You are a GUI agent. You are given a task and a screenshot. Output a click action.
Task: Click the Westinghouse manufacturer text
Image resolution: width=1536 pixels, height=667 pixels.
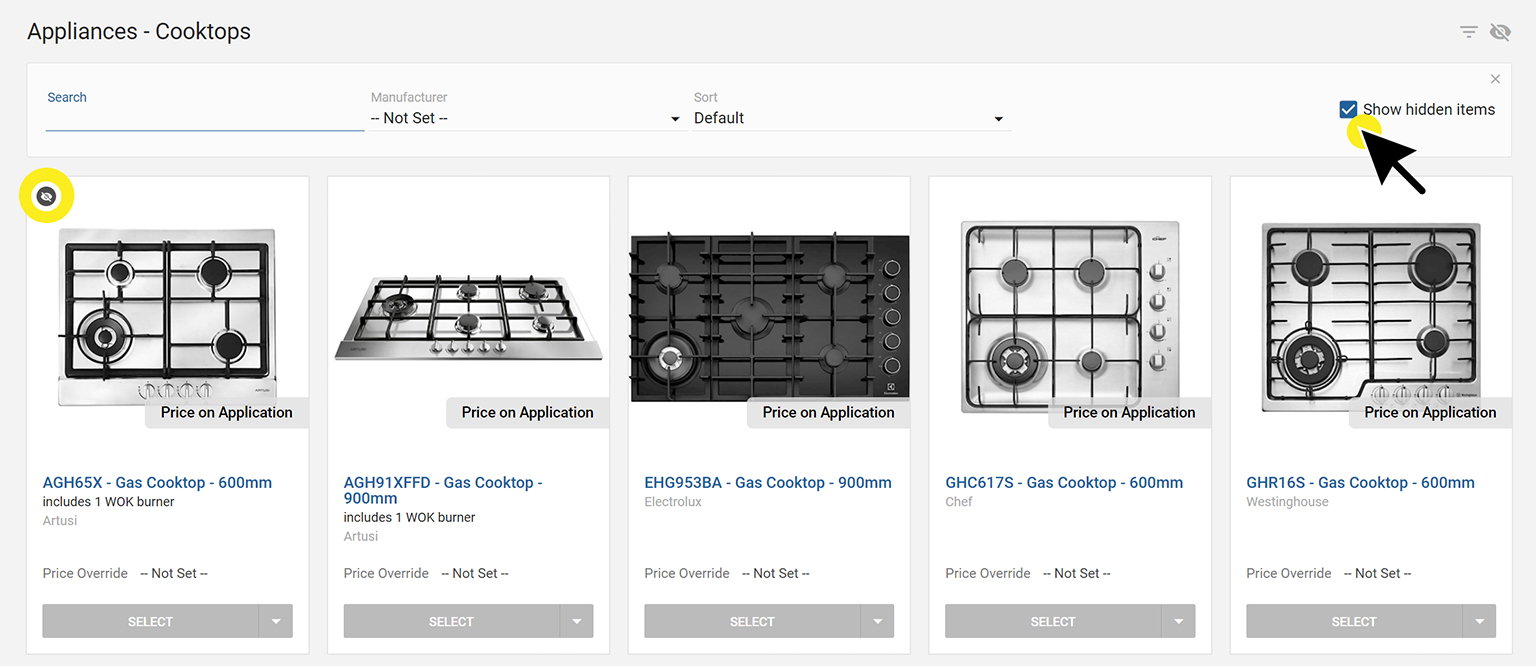click(x=1287, y=502)
